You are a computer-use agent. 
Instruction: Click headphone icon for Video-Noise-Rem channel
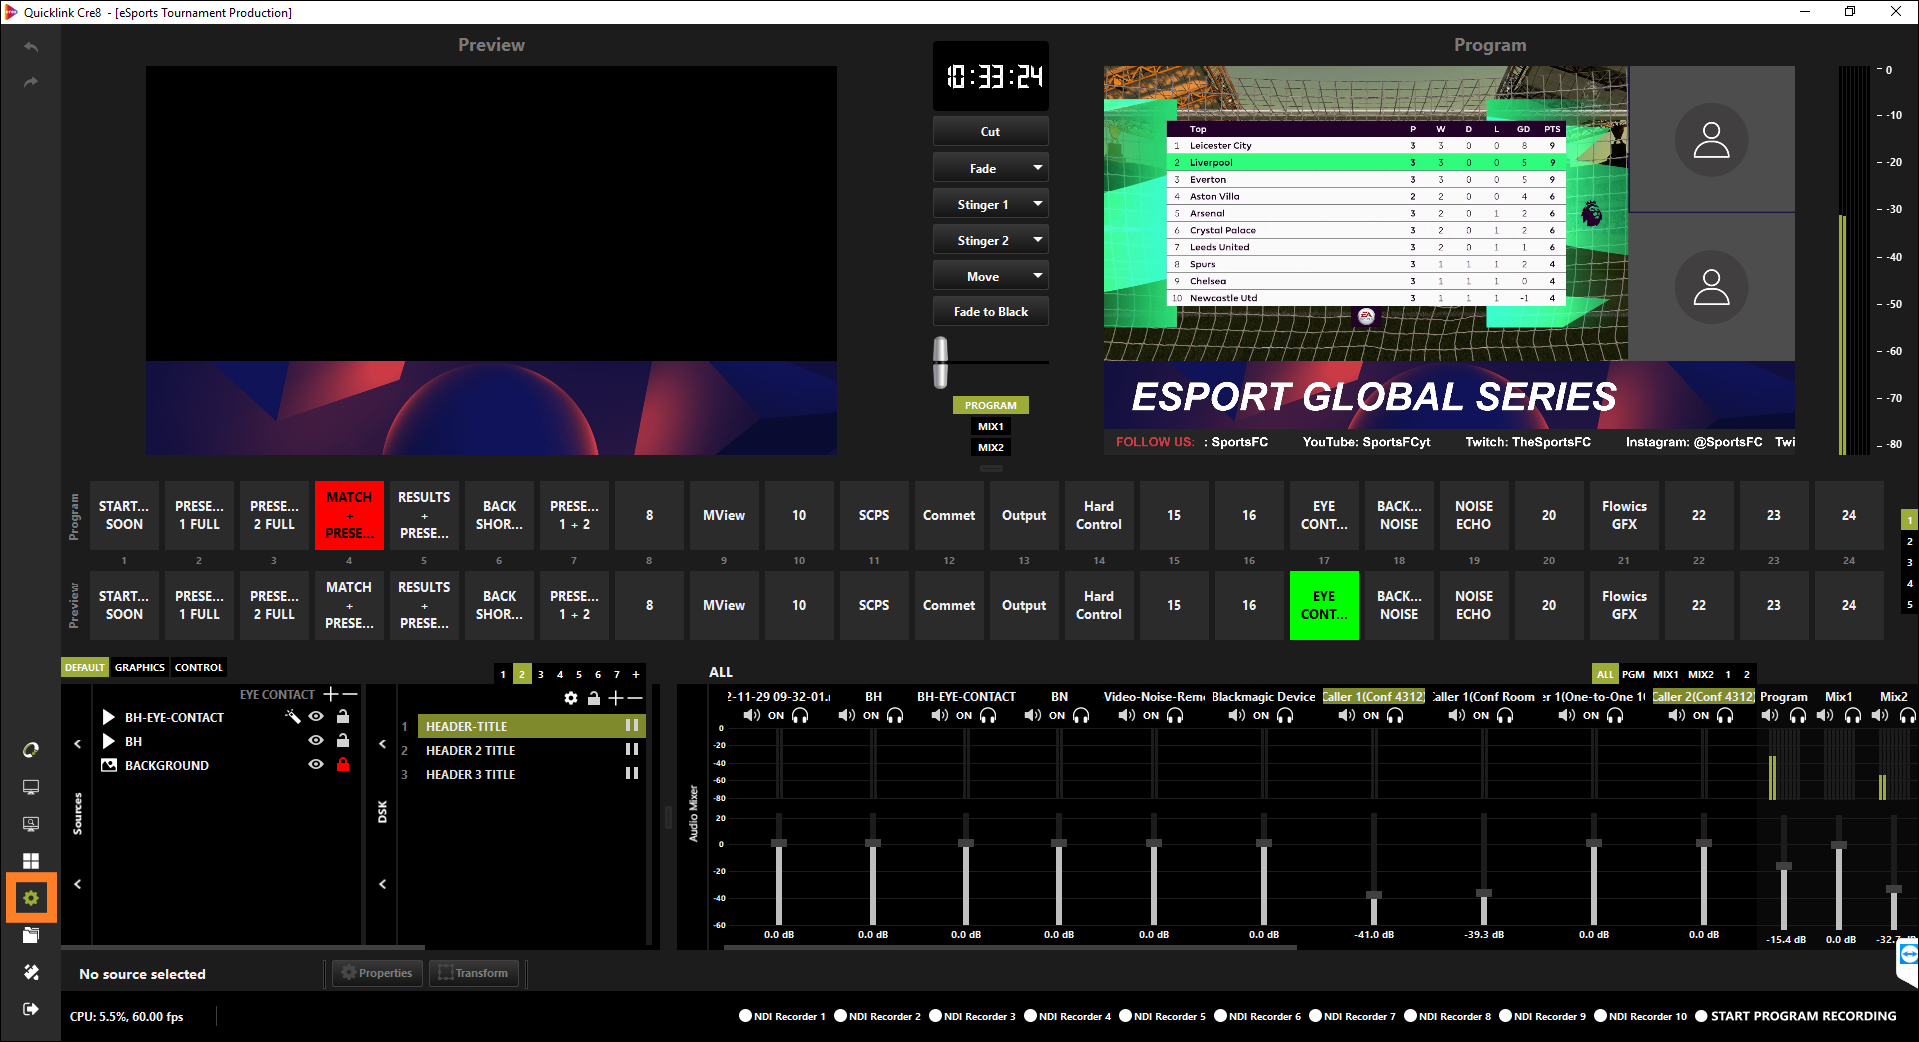coord(1175,715)
